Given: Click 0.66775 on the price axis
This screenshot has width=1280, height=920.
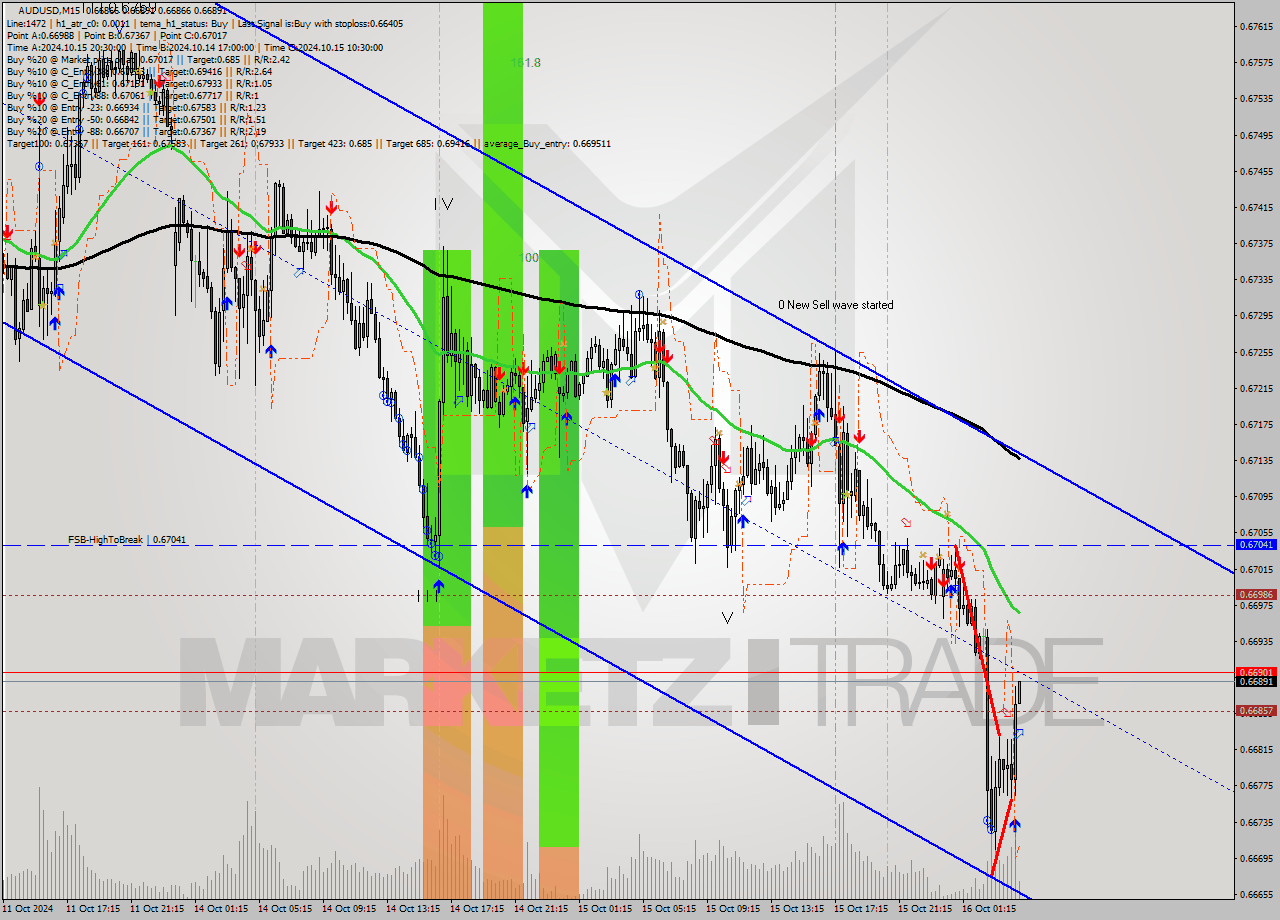Looking at the screenshot, I should coord(1256,785).
